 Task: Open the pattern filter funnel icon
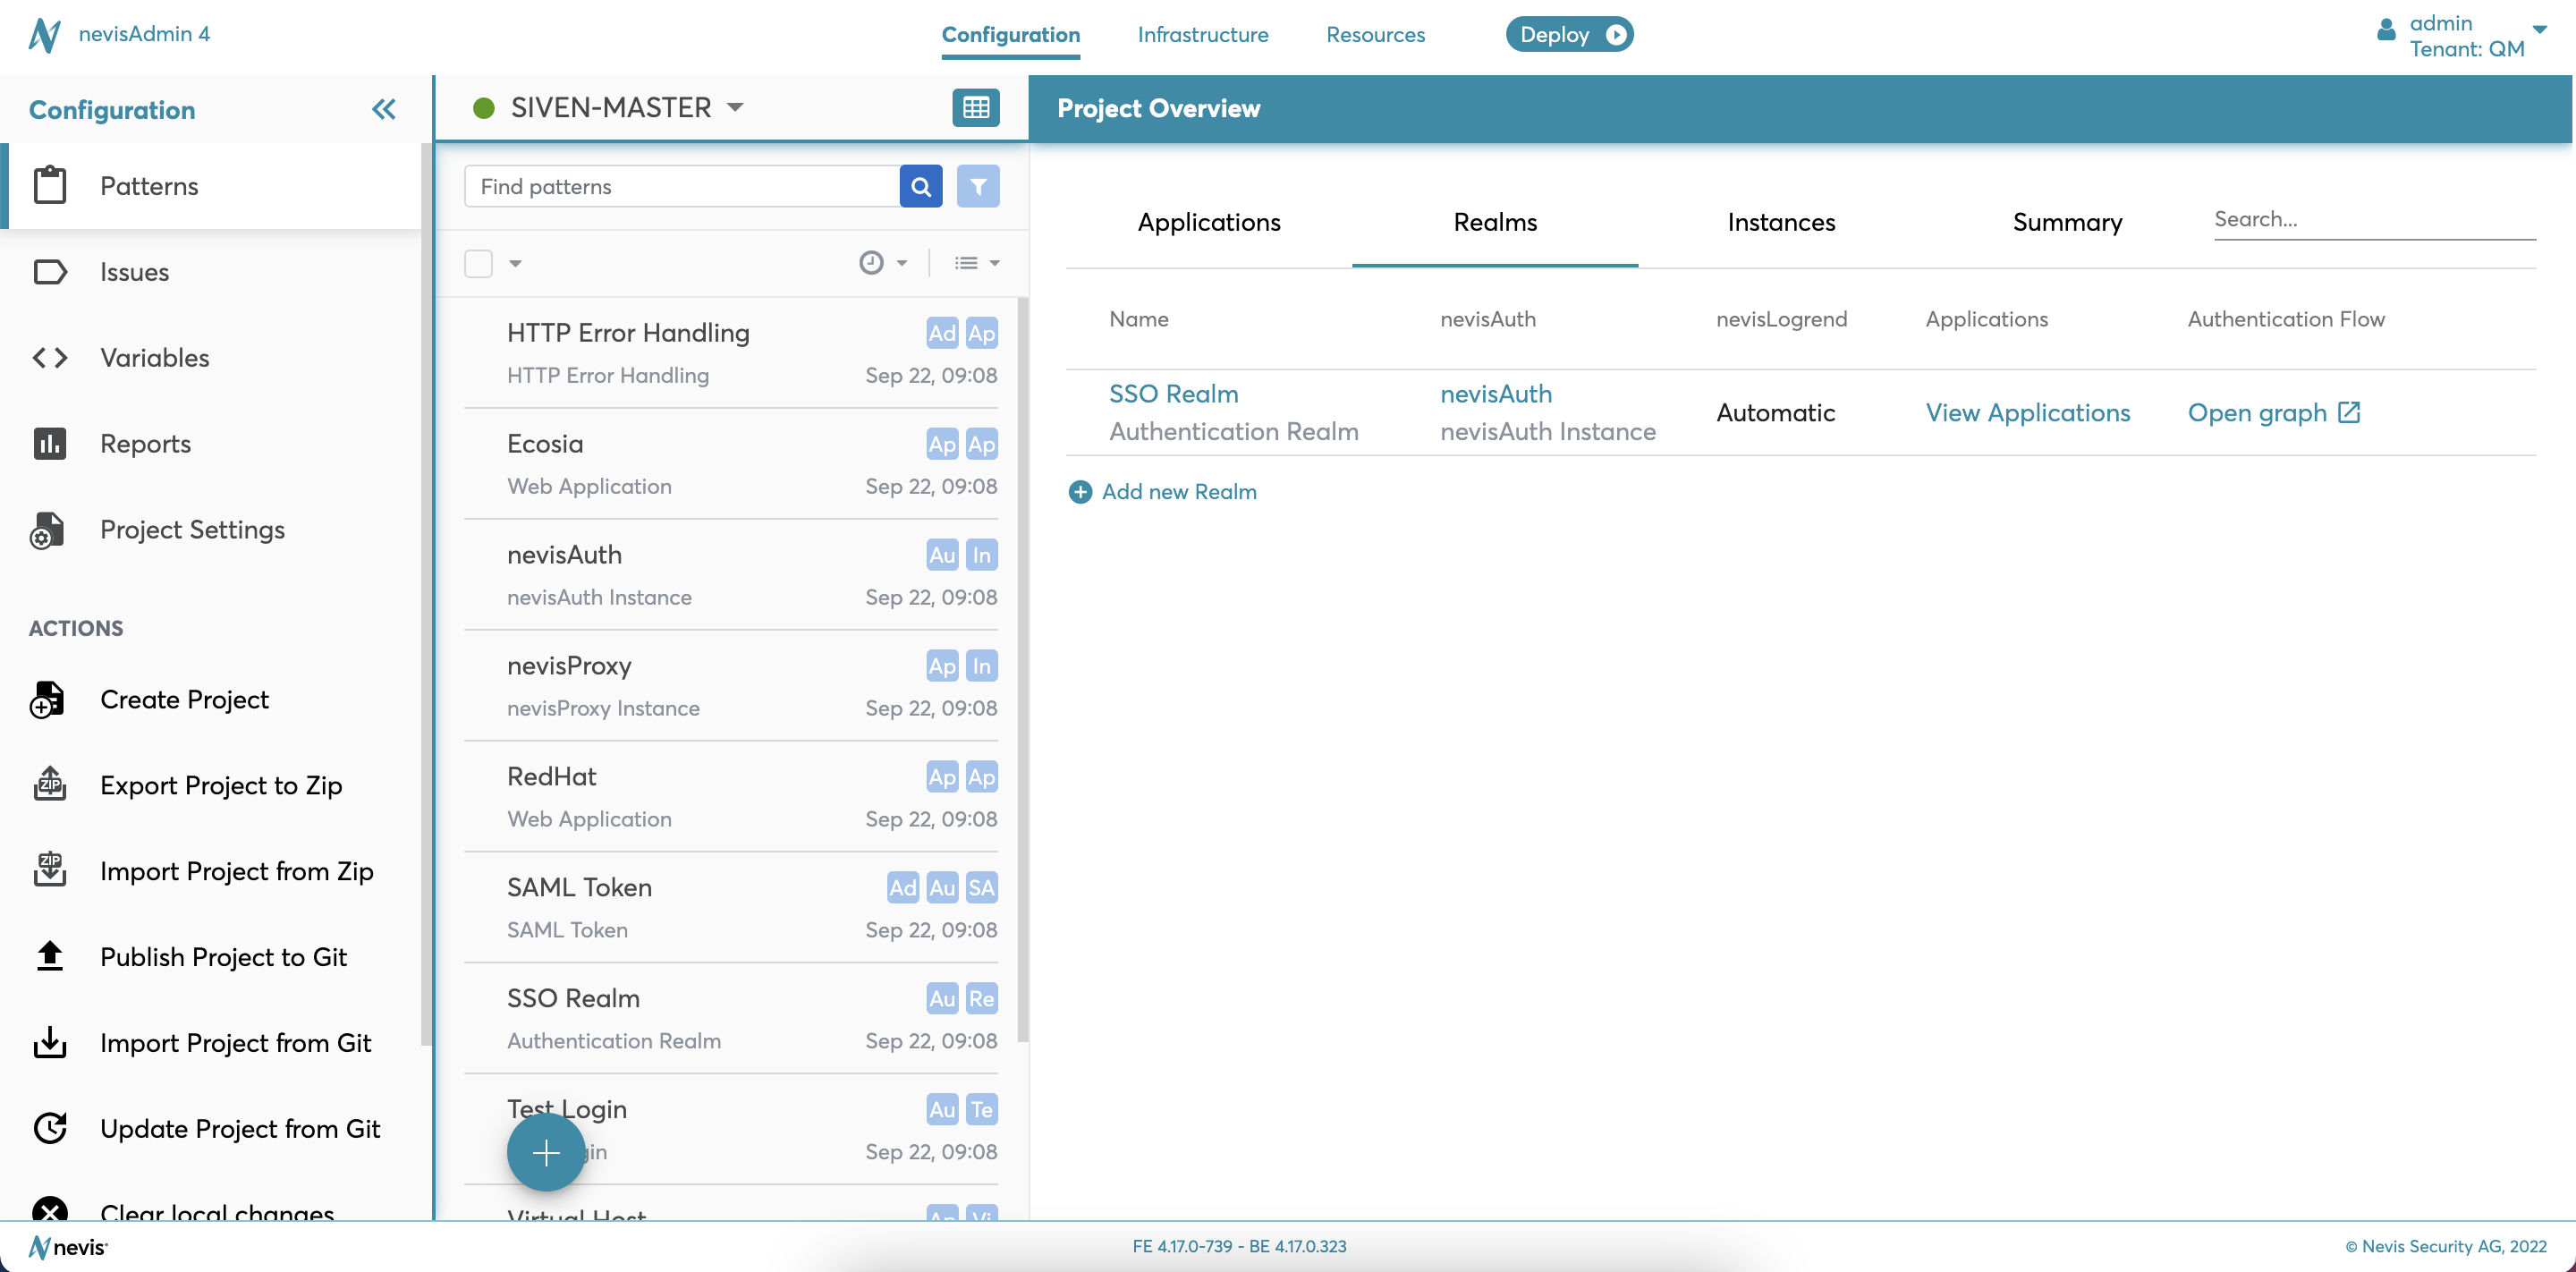coord(977,186)
